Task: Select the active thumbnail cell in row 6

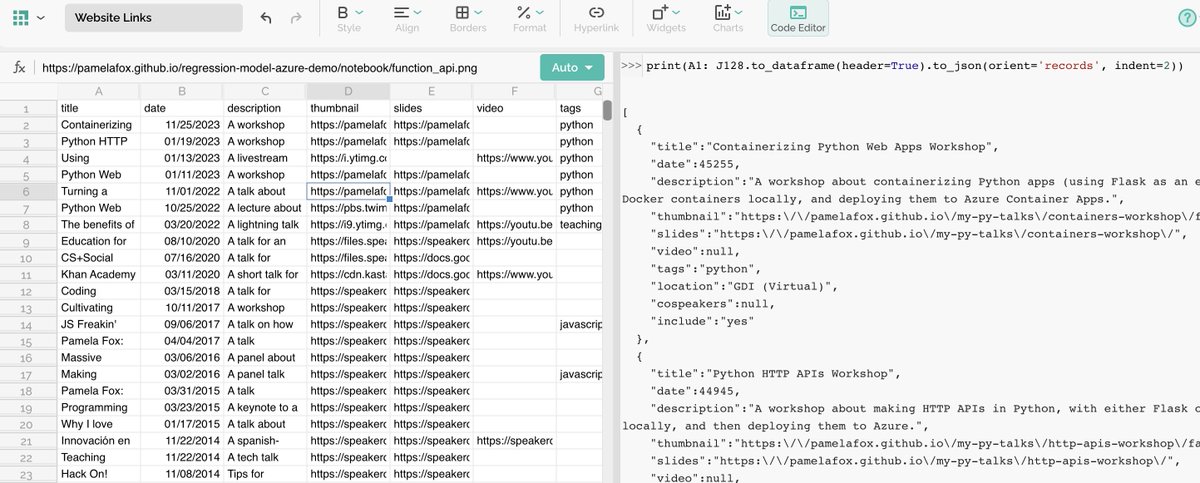Action: tap(348, 191)
